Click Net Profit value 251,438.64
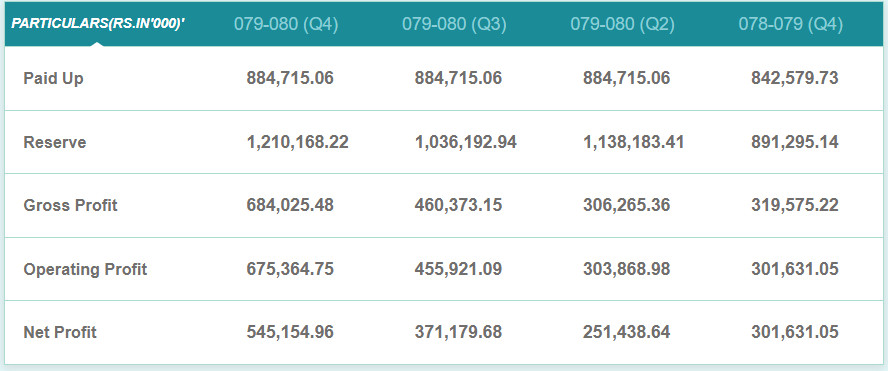The image size is (888, 371). 626,332
